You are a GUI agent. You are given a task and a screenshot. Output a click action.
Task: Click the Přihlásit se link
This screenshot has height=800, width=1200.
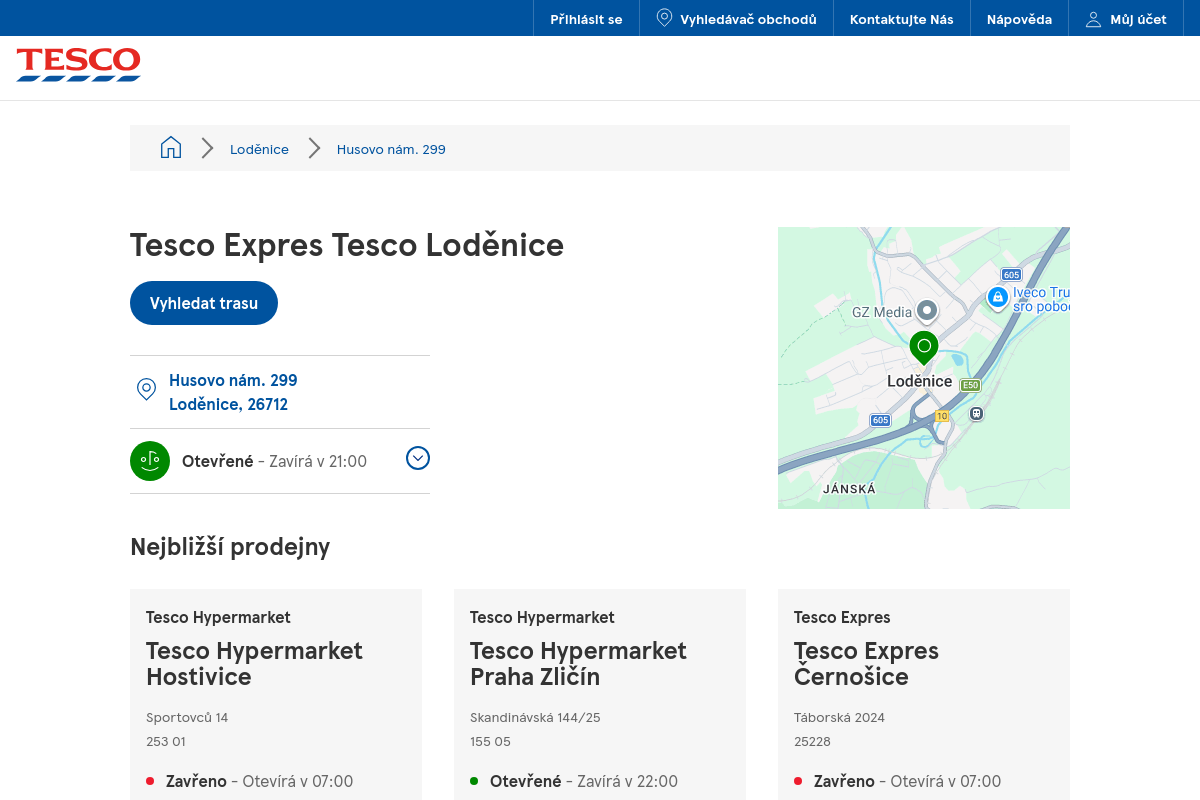(586, 17)
